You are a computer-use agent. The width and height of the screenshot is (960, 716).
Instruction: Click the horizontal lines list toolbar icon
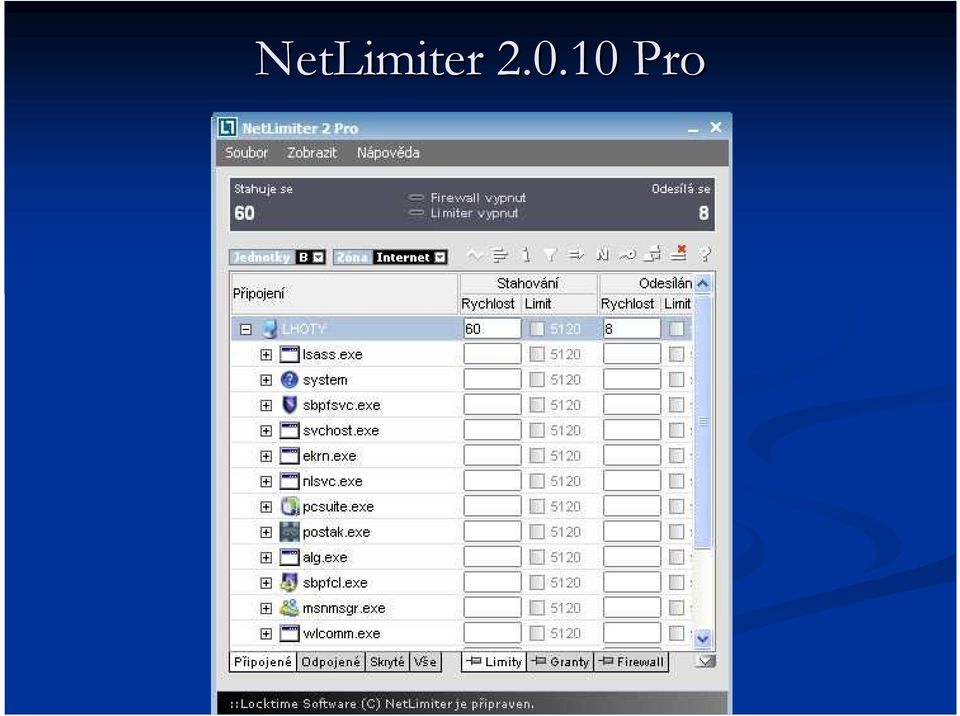click(x=500, y=255)
